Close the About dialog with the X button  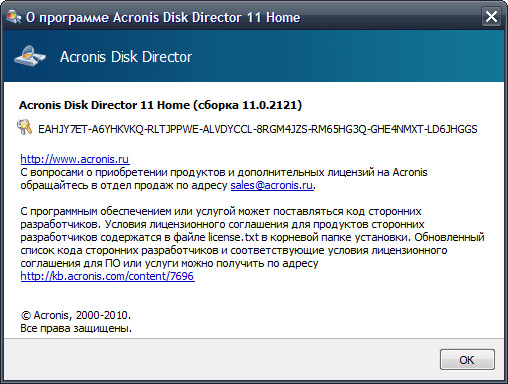[491, 16]
